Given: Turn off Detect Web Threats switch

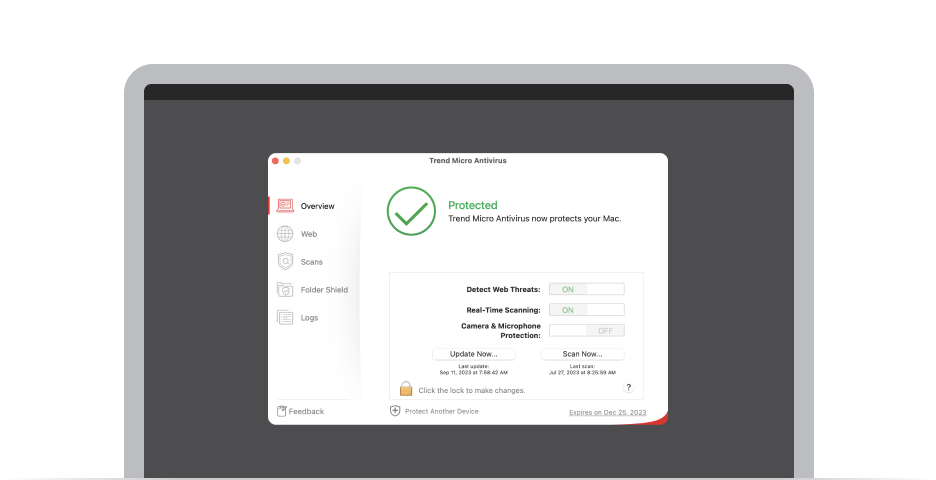Looking at the screenshot, I should click(587, 289).
